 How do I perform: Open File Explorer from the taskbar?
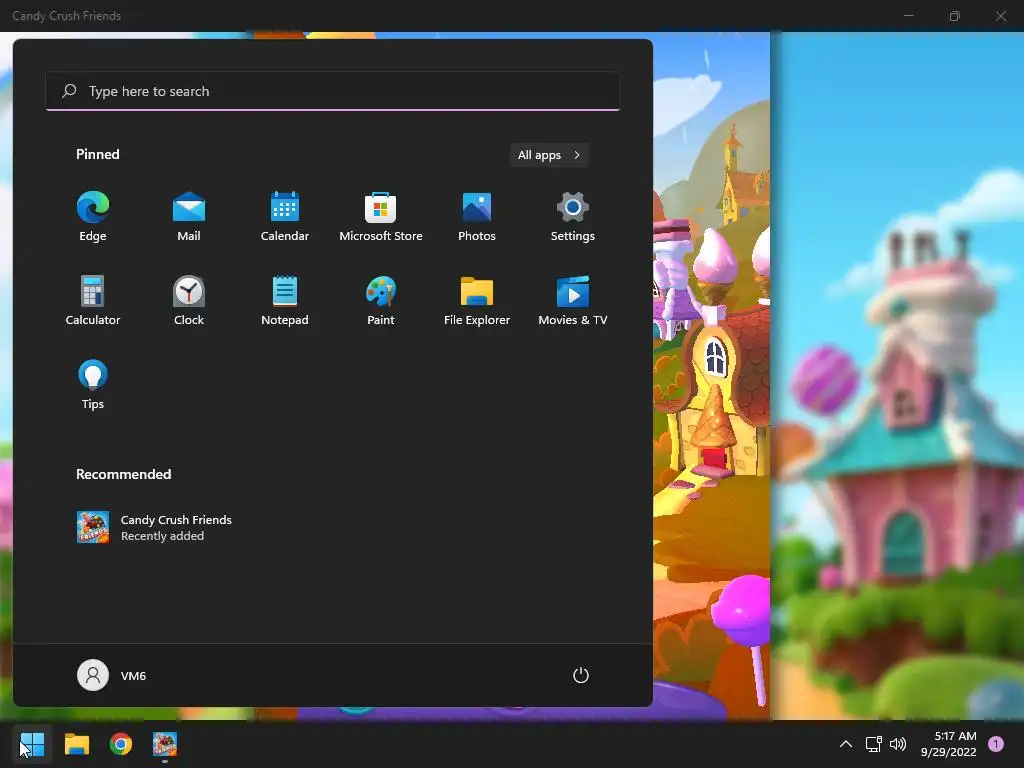pos(76,744)
